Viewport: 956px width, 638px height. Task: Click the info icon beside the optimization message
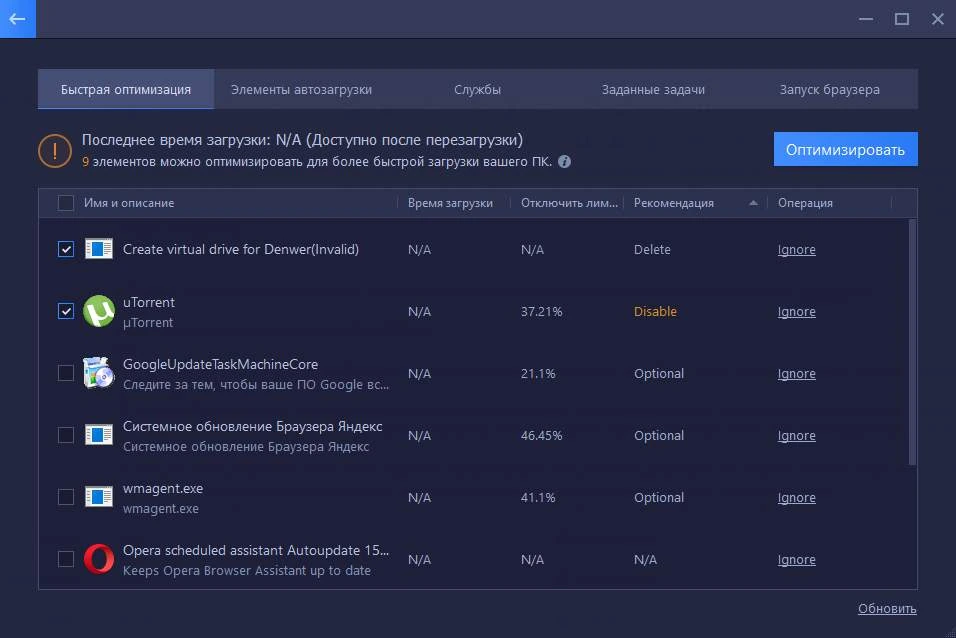click(565, 162)
